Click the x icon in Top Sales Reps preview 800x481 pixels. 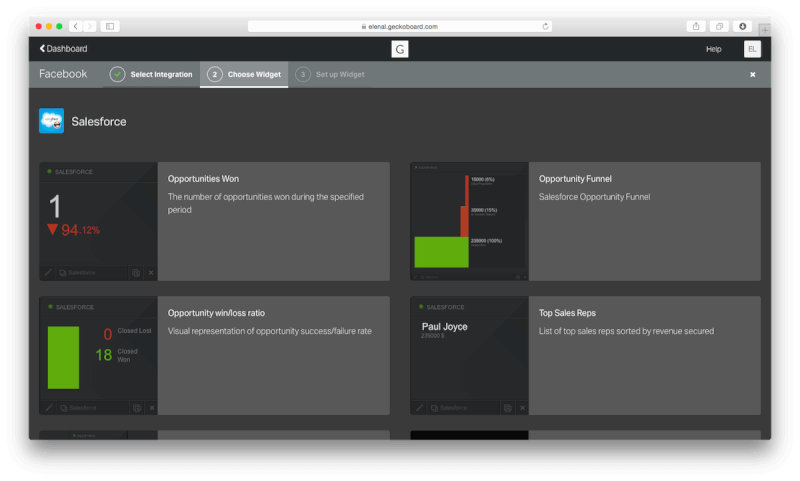point(522,408)
